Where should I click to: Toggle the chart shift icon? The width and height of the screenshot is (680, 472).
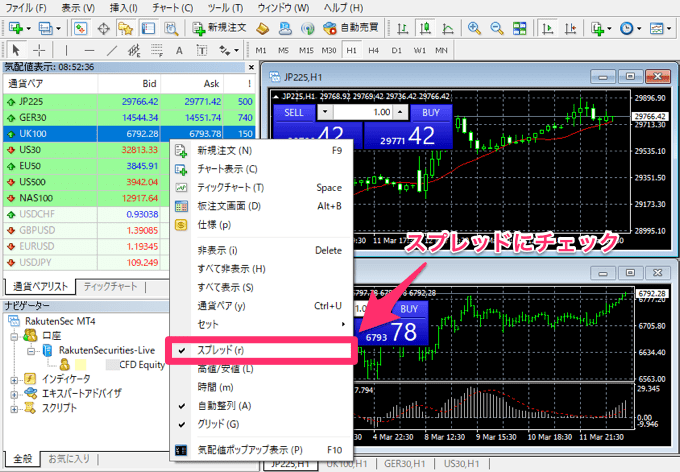click(x=570, y=29)
